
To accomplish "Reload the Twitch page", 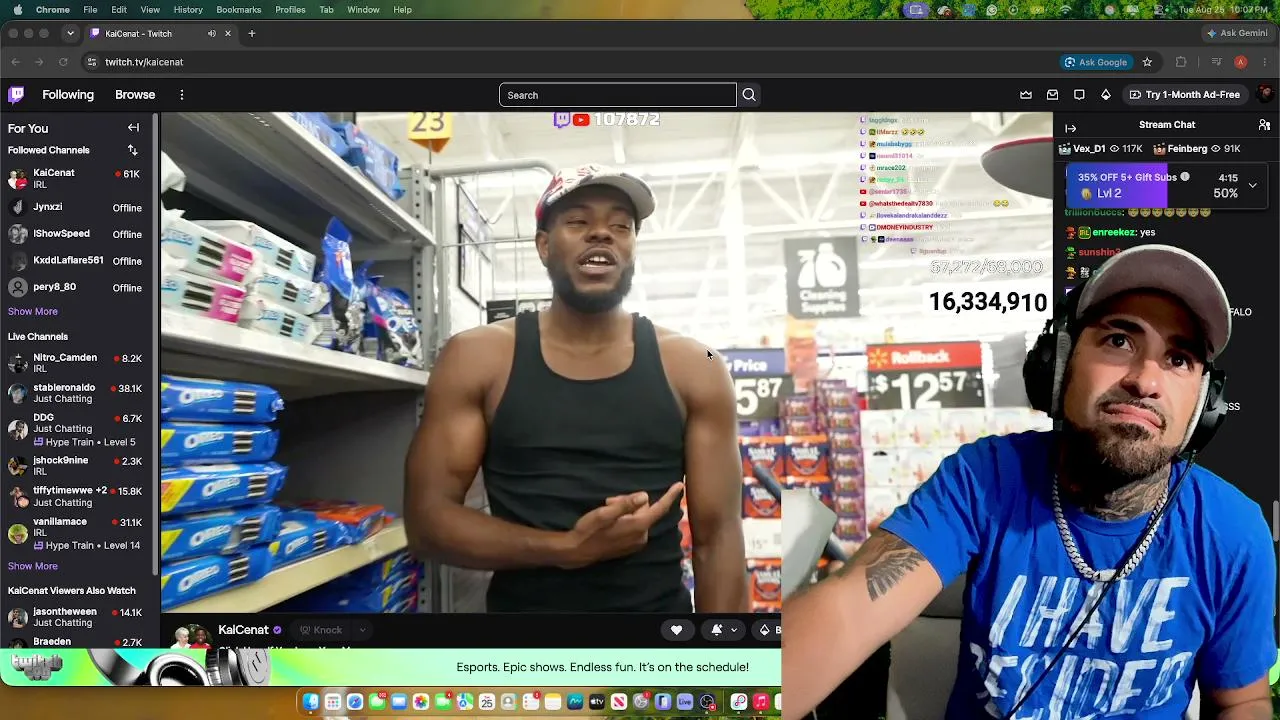I will pos(63,62).
